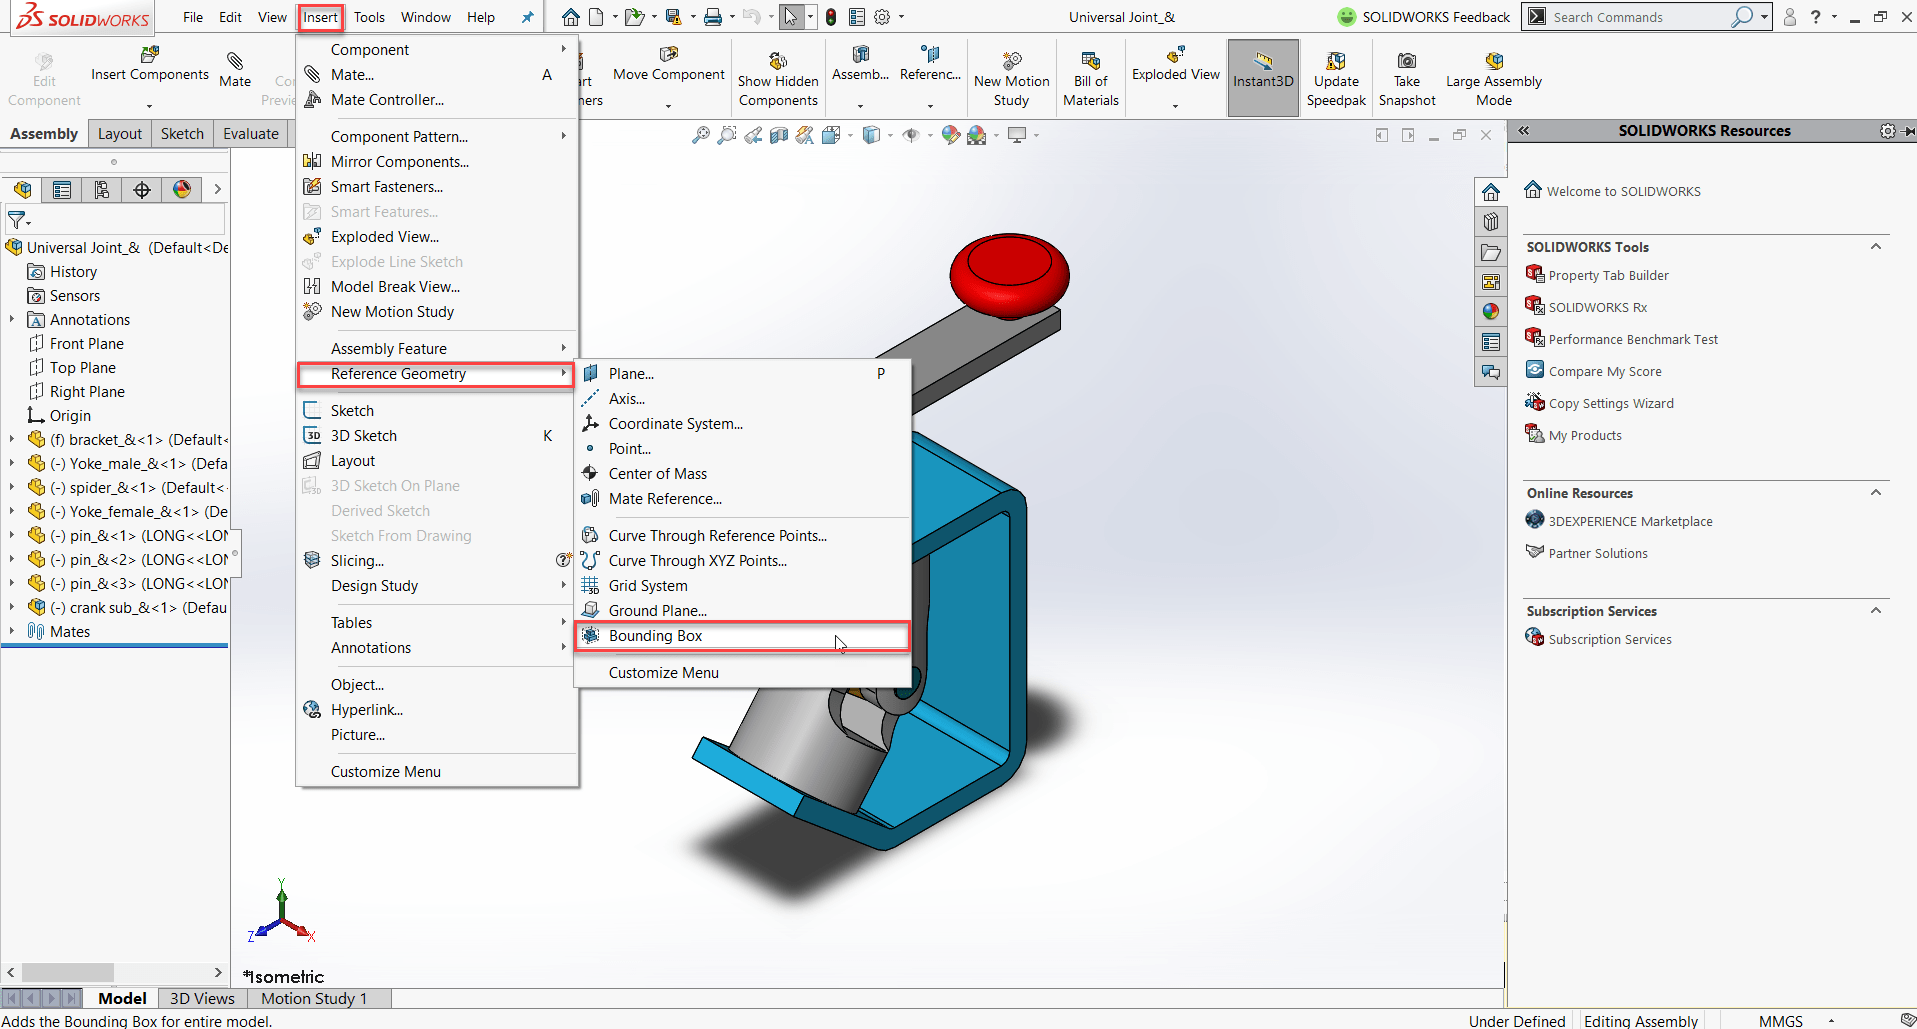Click the Take Snapshot tool
The height and width of the screenshot is (1029, 1917).
(x=1406, y=75)
